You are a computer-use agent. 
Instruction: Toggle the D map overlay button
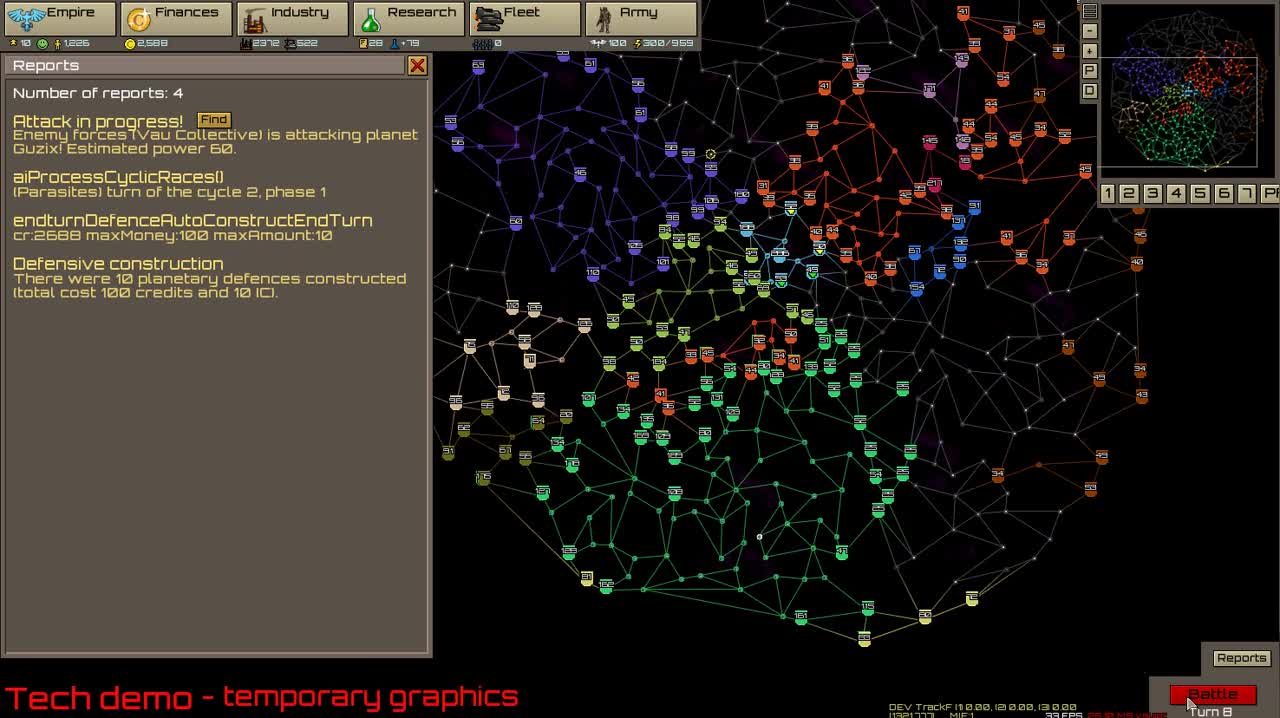[x=1090, y=91]
